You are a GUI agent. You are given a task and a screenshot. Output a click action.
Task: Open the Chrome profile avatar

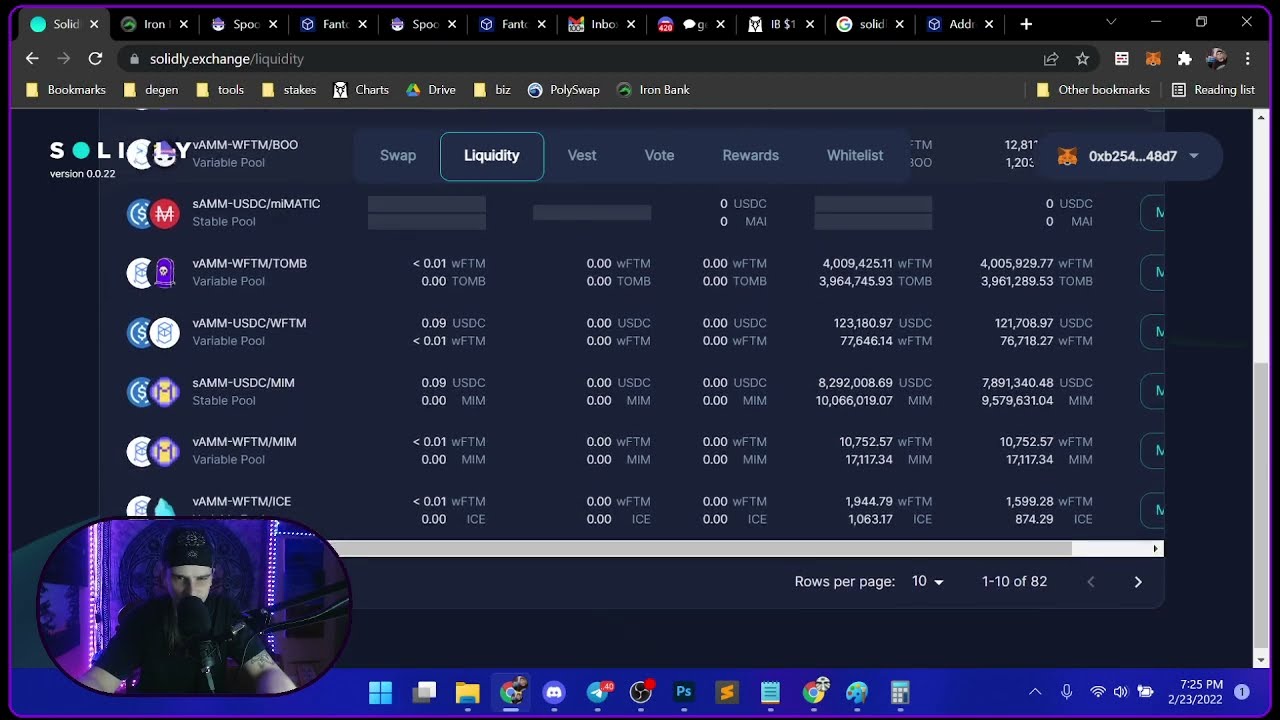pos(1217,59)
